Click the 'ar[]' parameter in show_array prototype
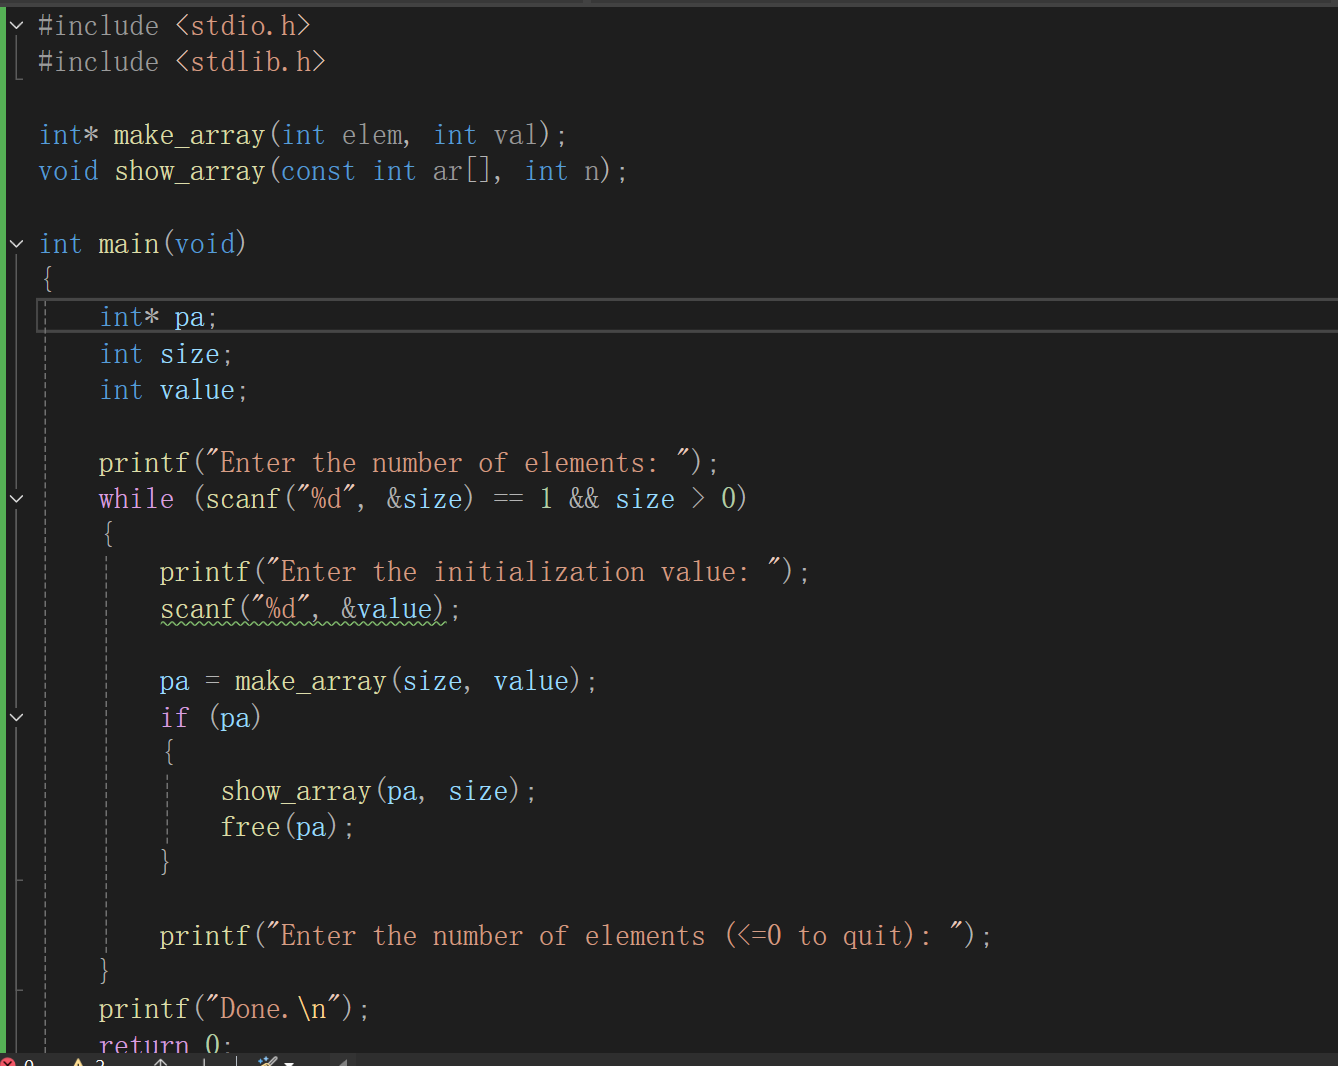This screenshot has height=1066, width=1338. 462,171
